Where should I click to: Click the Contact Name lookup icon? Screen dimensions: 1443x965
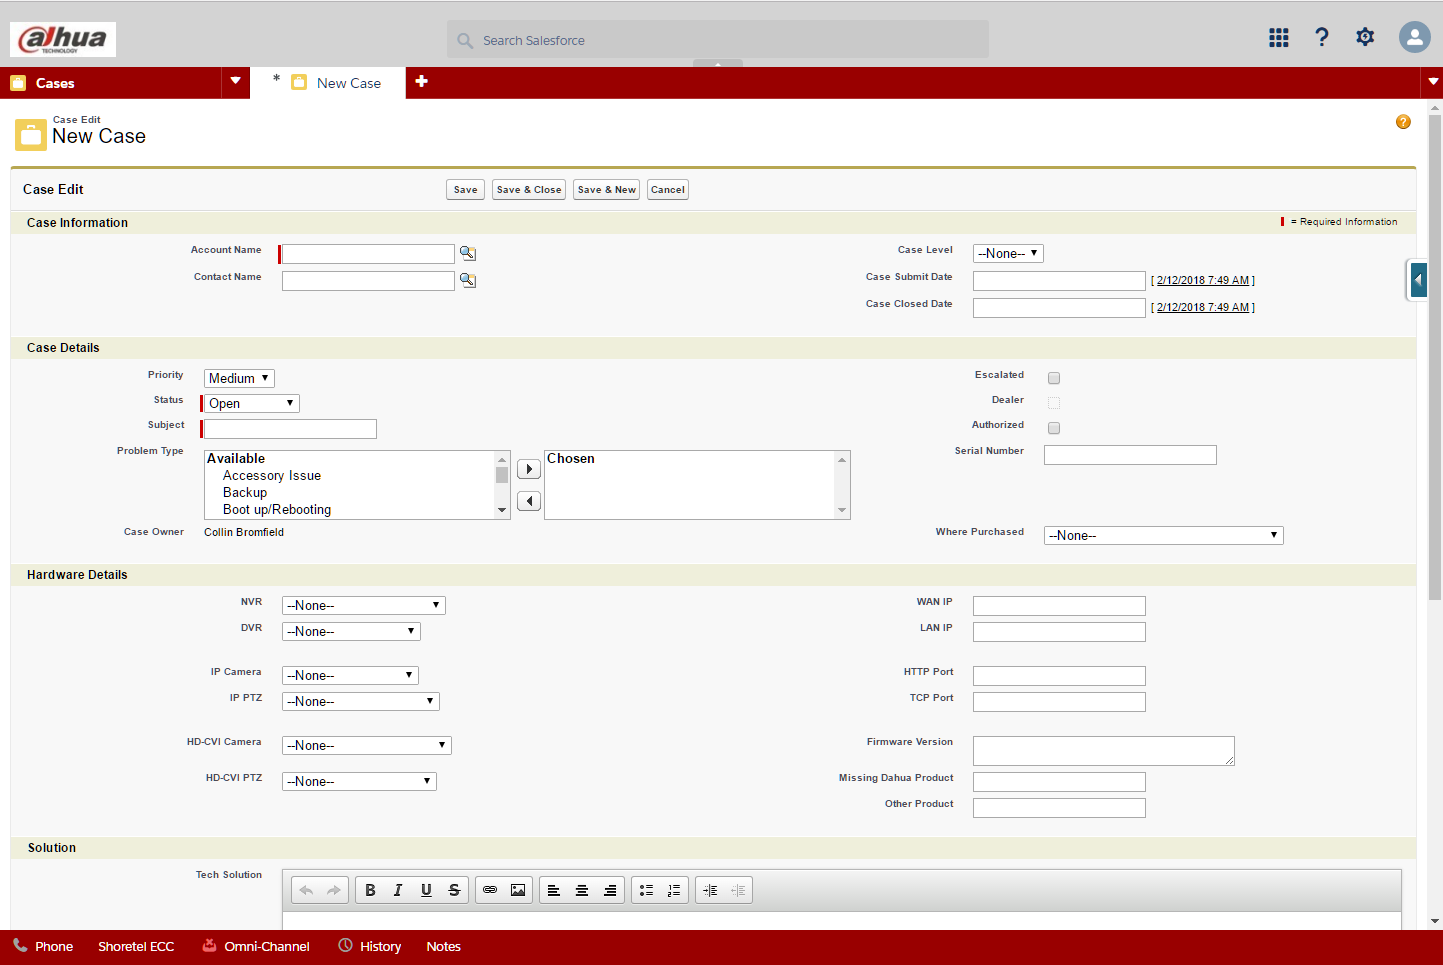coord(467,281)
